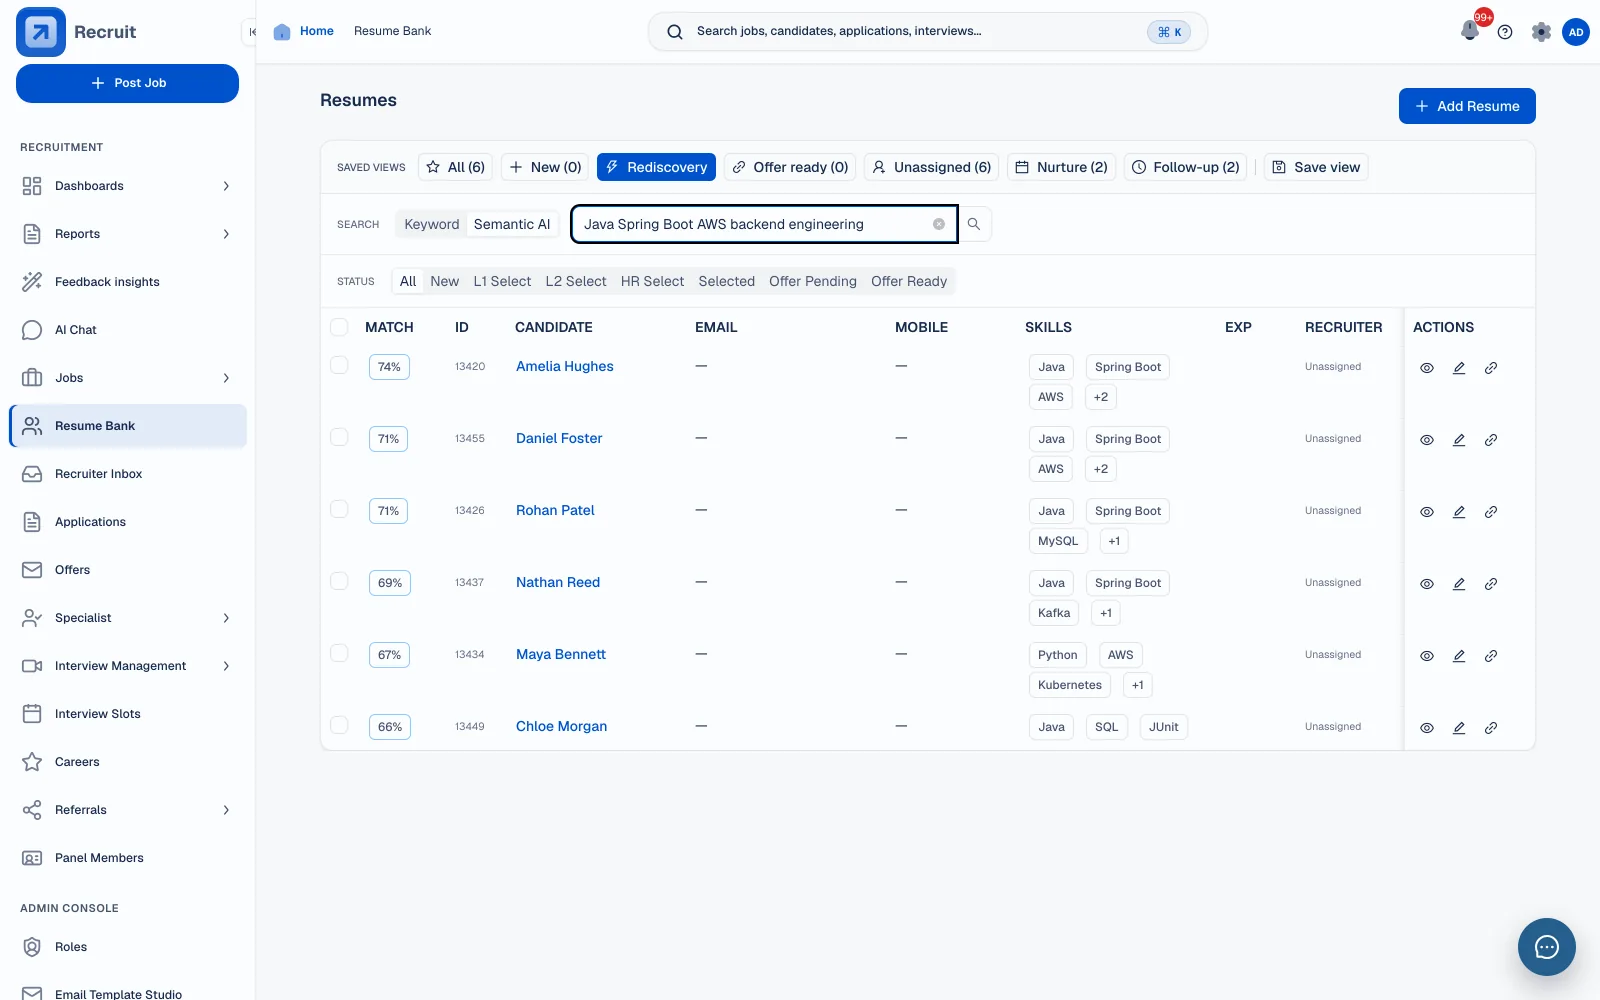
Task: Edit Maya Bennett's resume with pencil icon
Action: pos(1459,656)
